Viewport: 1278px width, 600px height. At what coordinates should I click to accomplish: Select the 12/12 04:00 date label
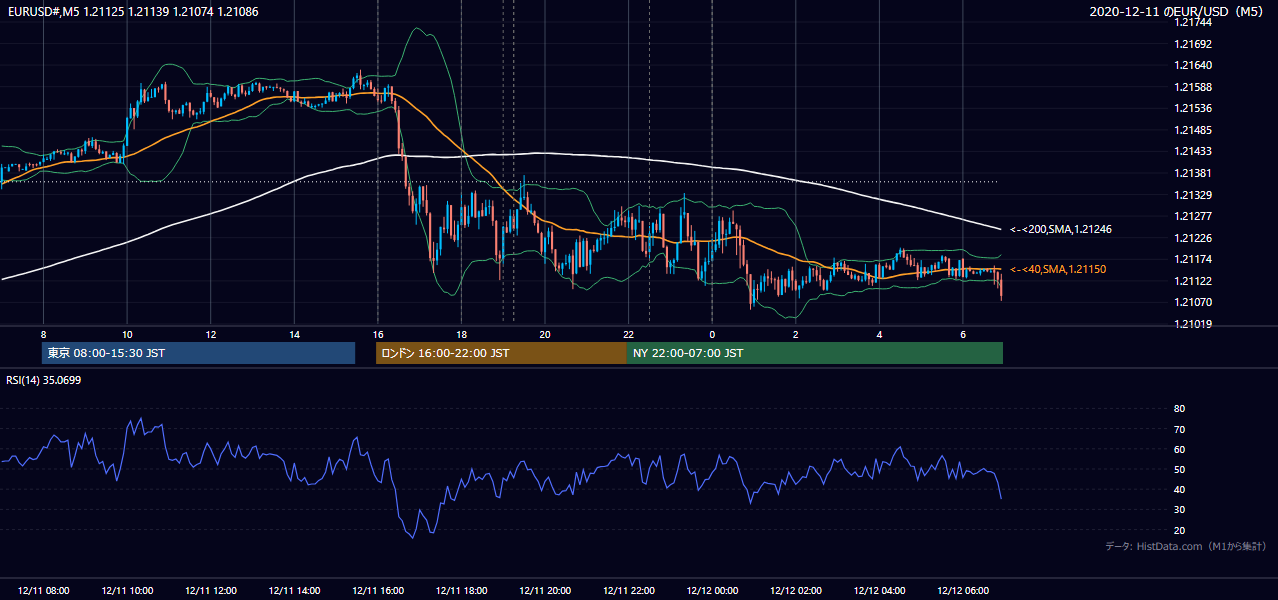[x=879, y=591]
